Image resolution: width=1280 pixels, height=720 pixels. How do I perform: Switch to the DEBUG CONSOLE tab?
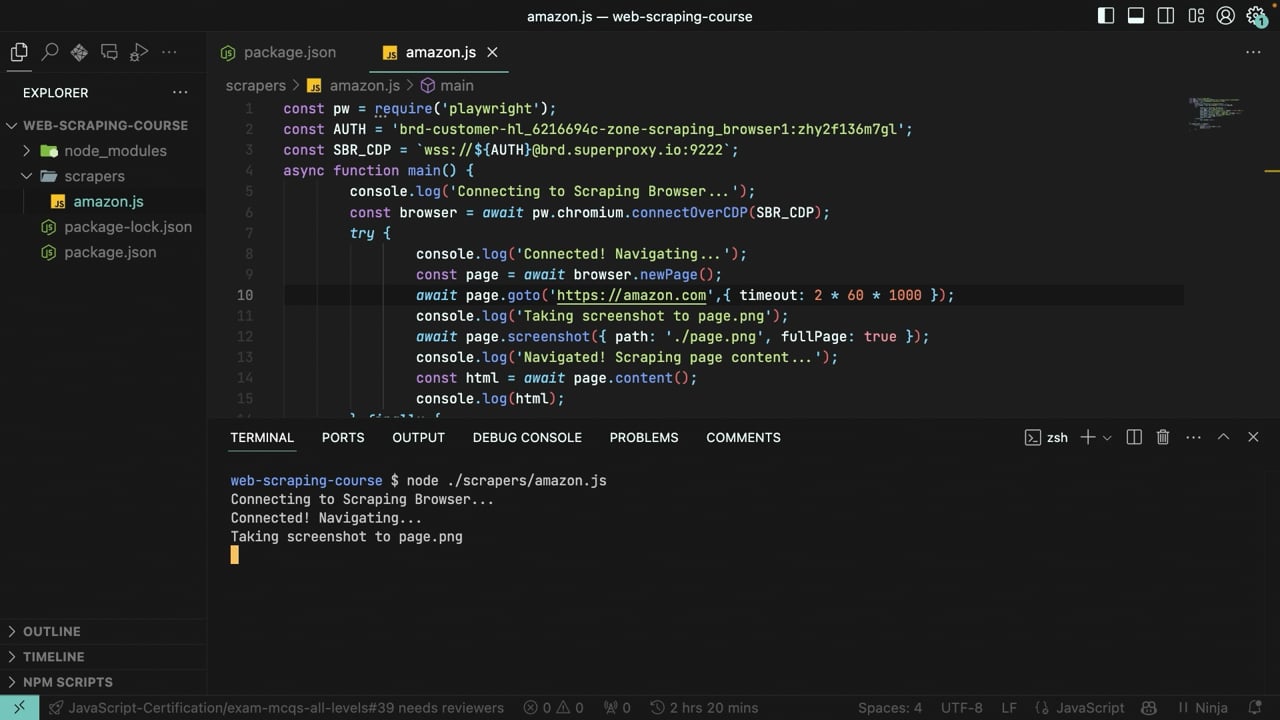(x=527, y=437)
